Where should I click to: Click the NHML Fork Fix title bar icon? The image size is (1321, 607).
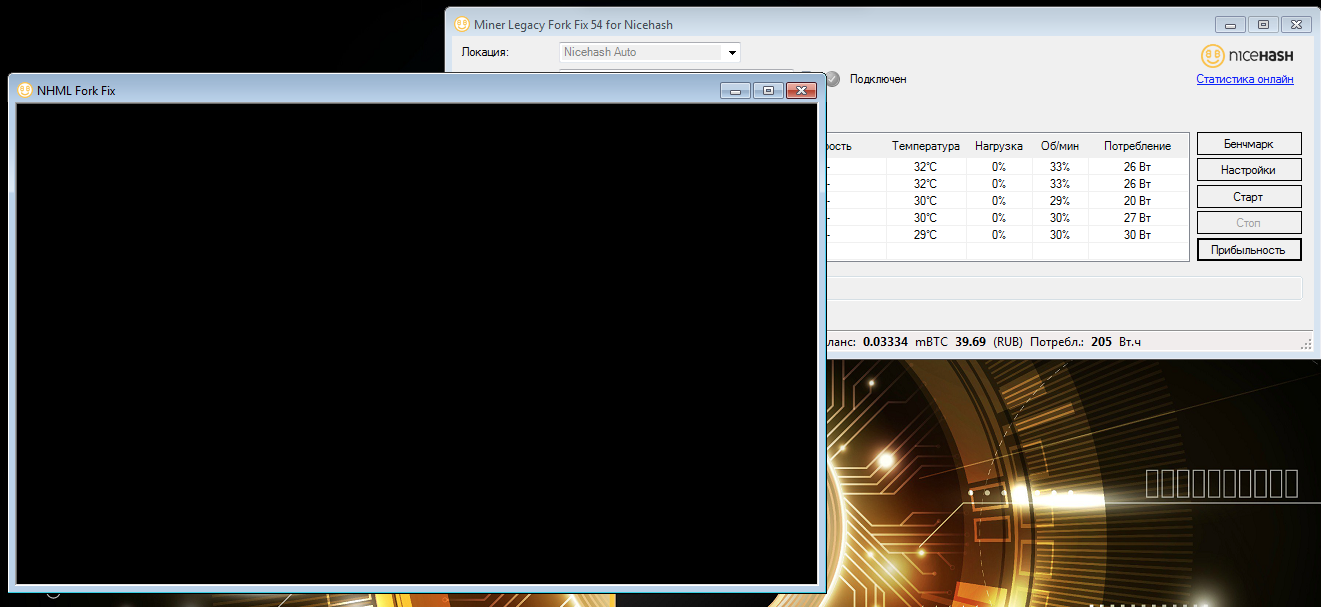coord(25,90)
